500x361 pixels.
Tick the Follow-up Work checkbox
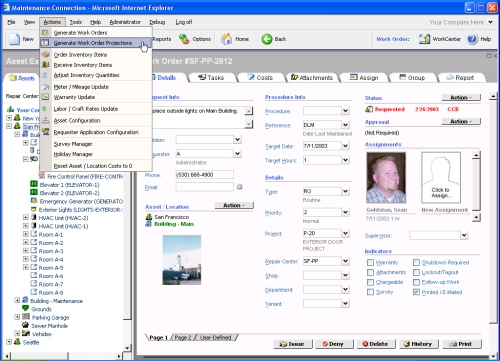point(416,282)
